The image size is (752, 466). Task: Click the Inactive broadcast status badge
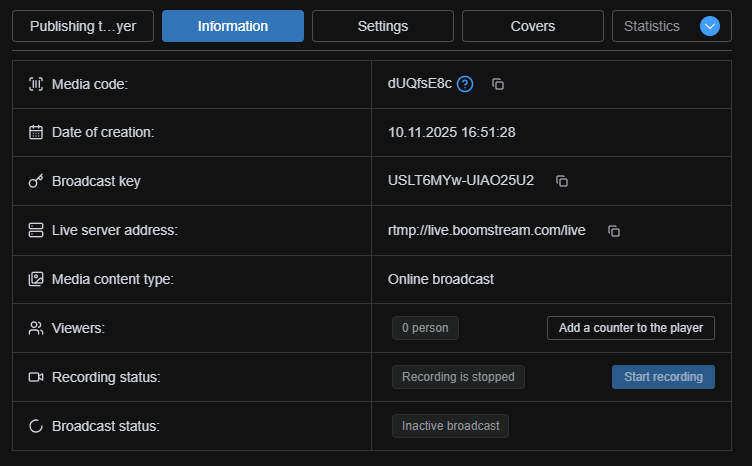(450, 426)
